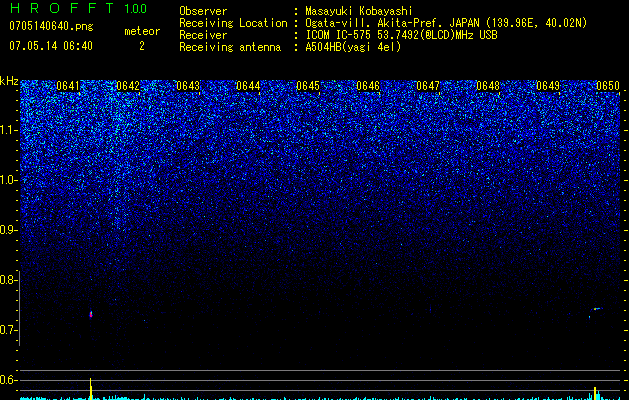629x400 pixels.
Task: Click the 1.1 frequency axis label
Action: click(x=8, y=130)
